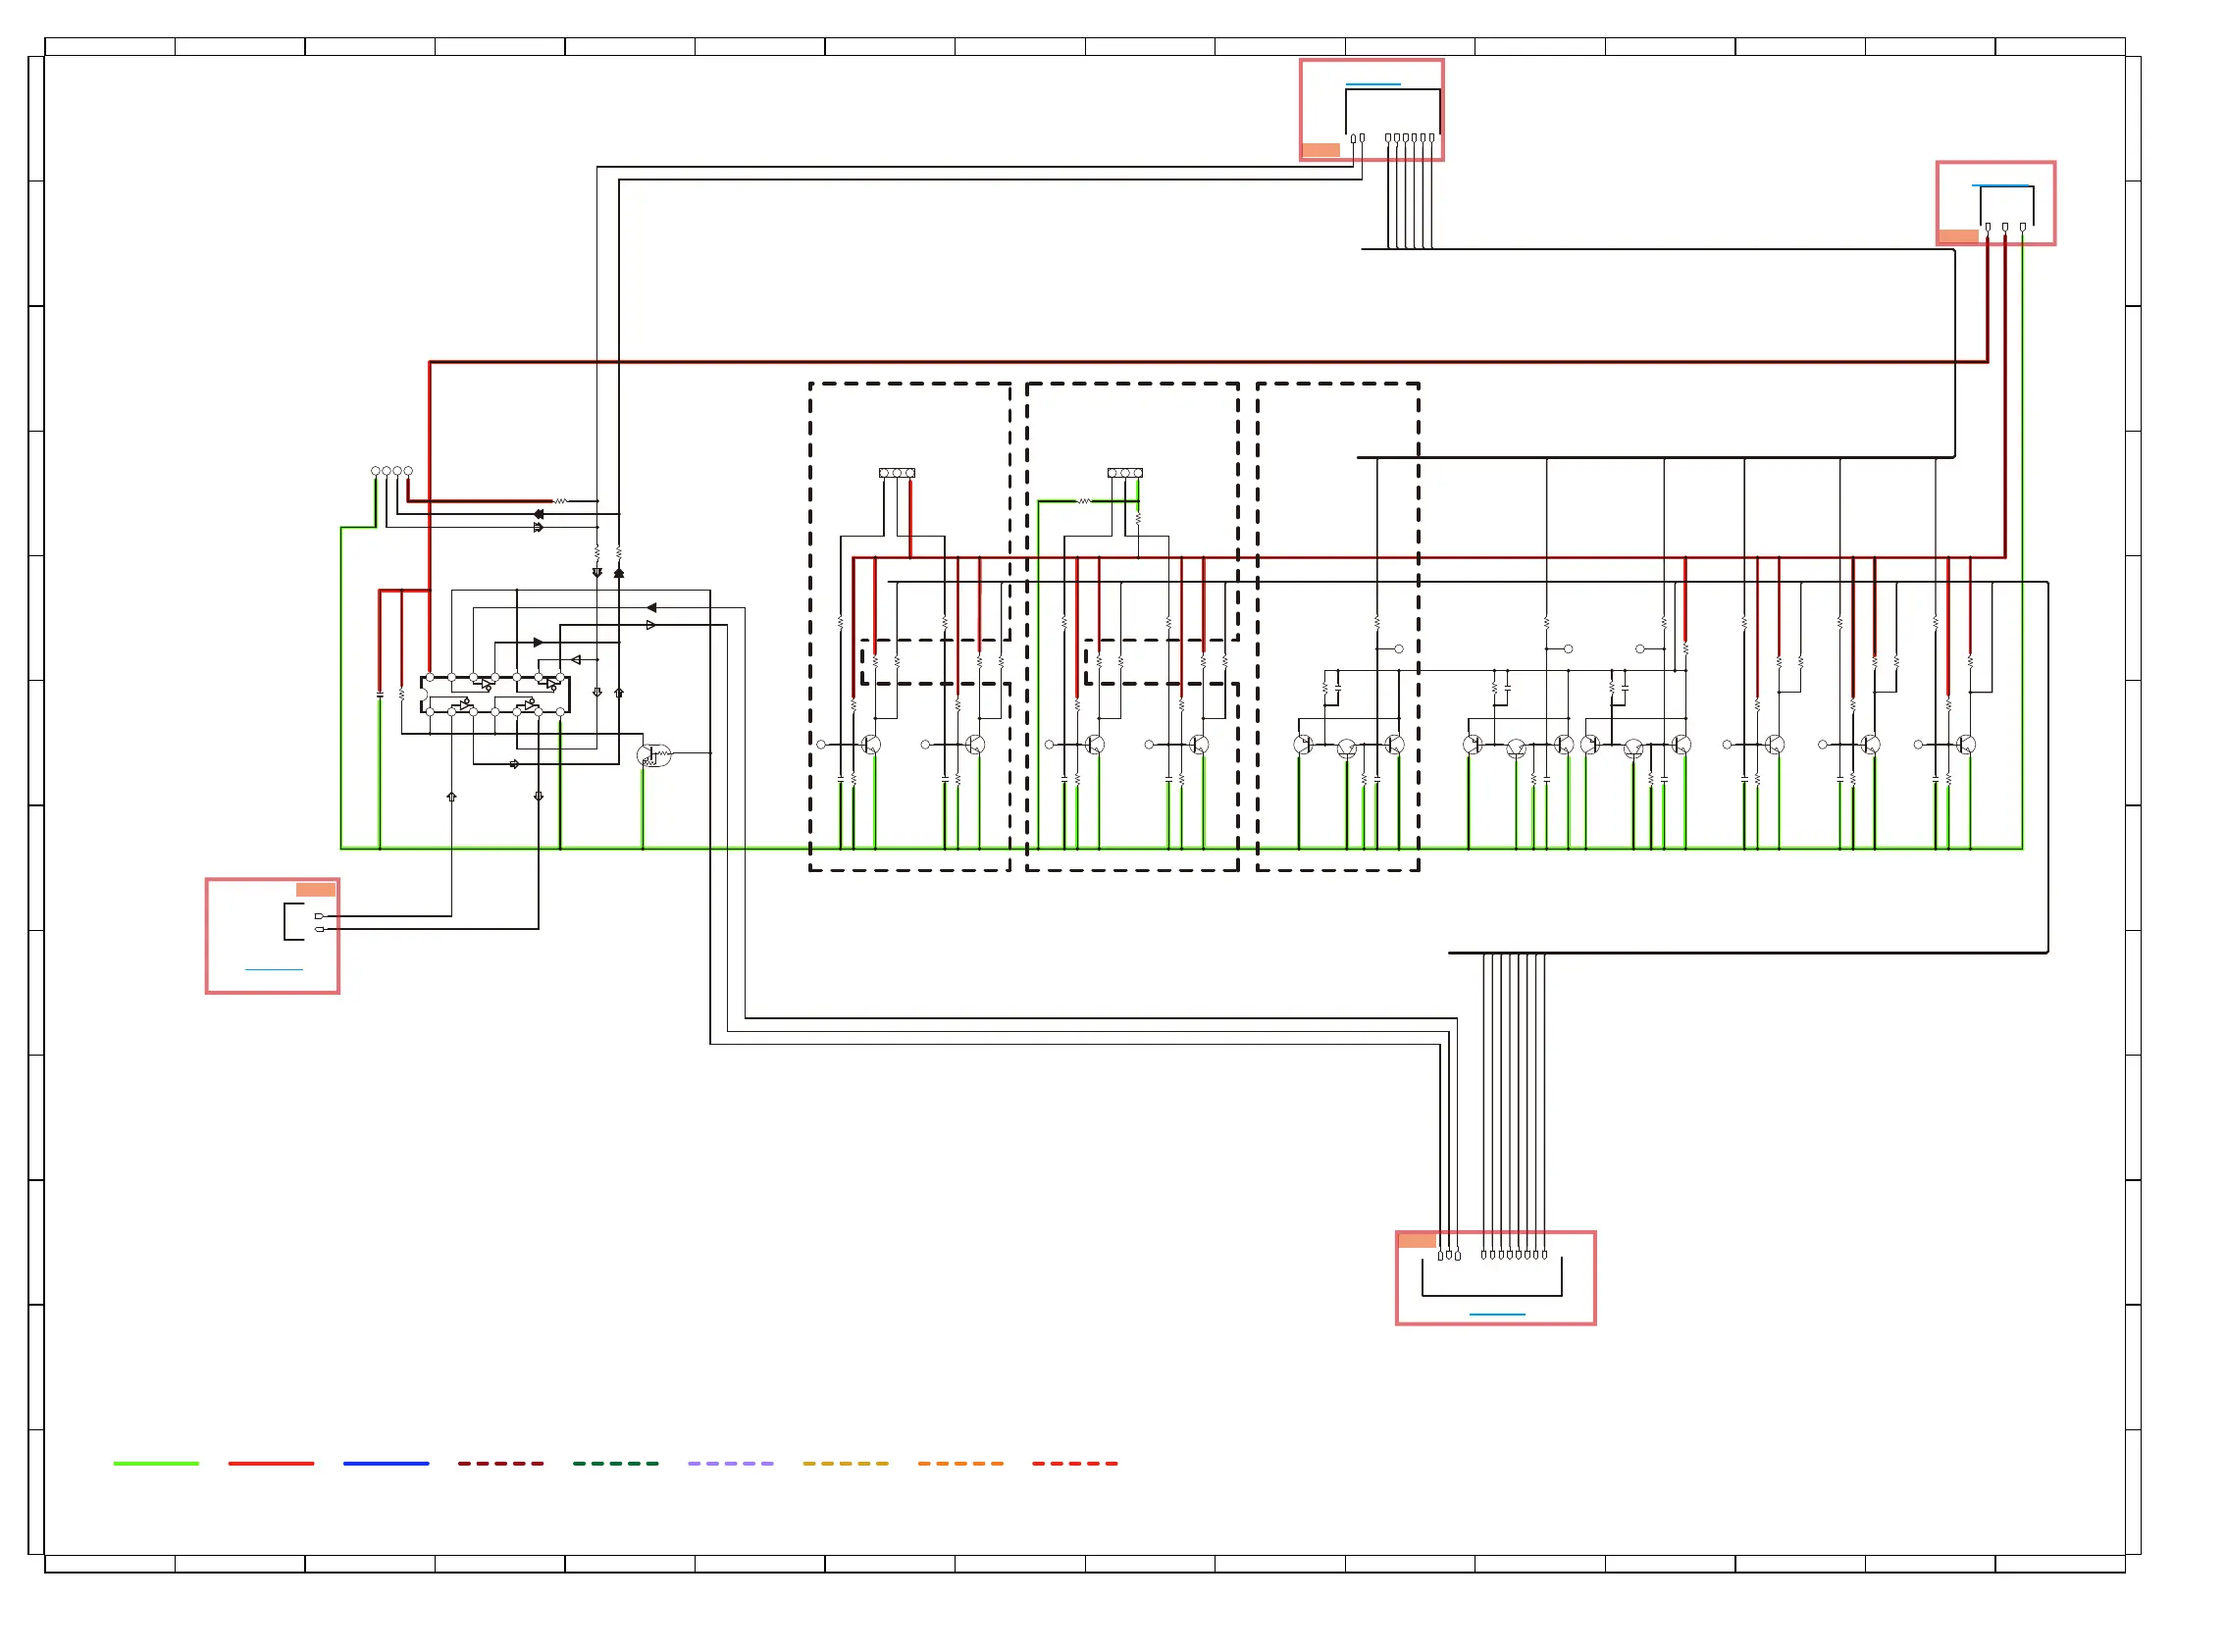The image size is (2225, 1652).
Task: Click the four-pin header in the first dashed block
Action: [x=897, y=473]
